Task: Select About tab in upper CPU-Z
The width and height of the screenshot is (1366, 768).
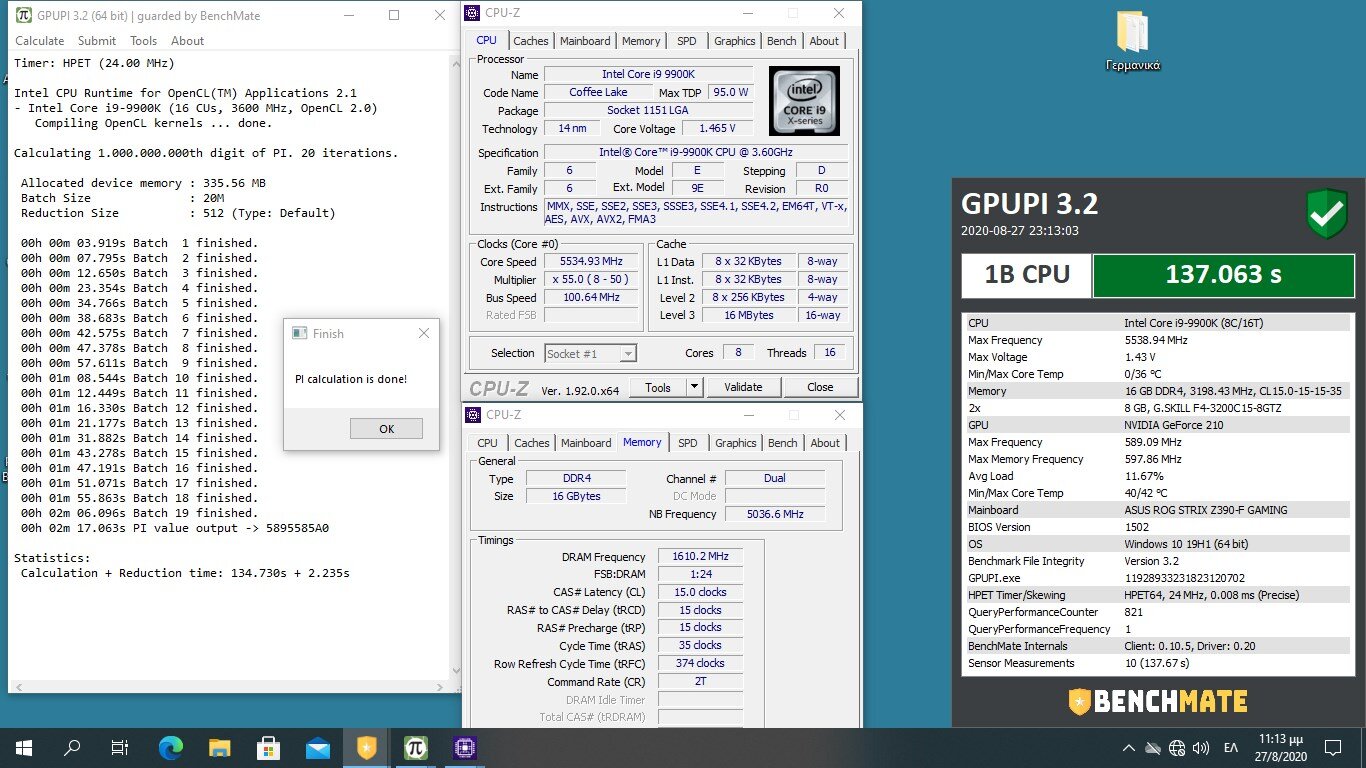Action: [x=824, y=41]
